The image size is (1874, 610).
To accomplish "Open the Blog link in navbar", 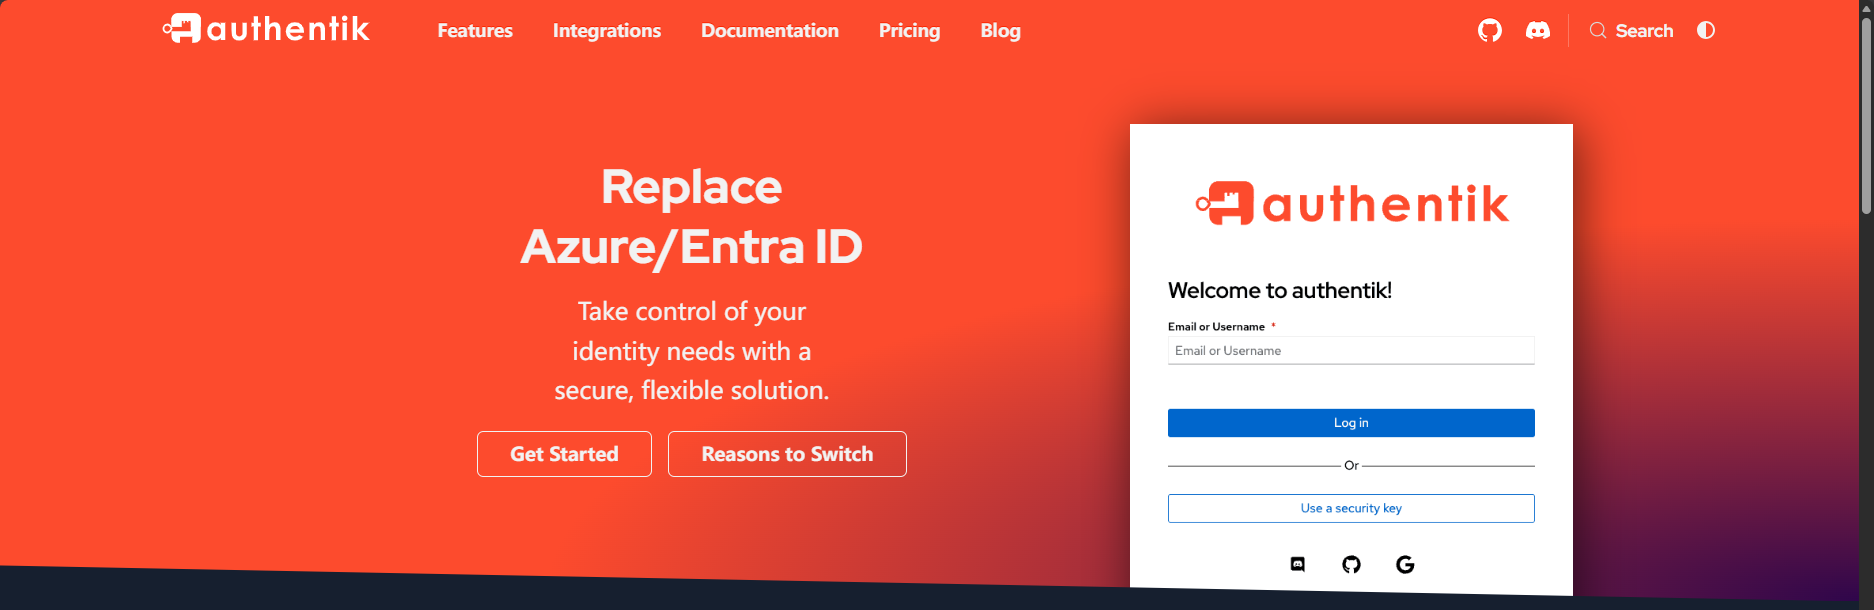I will click(1000, 31).
